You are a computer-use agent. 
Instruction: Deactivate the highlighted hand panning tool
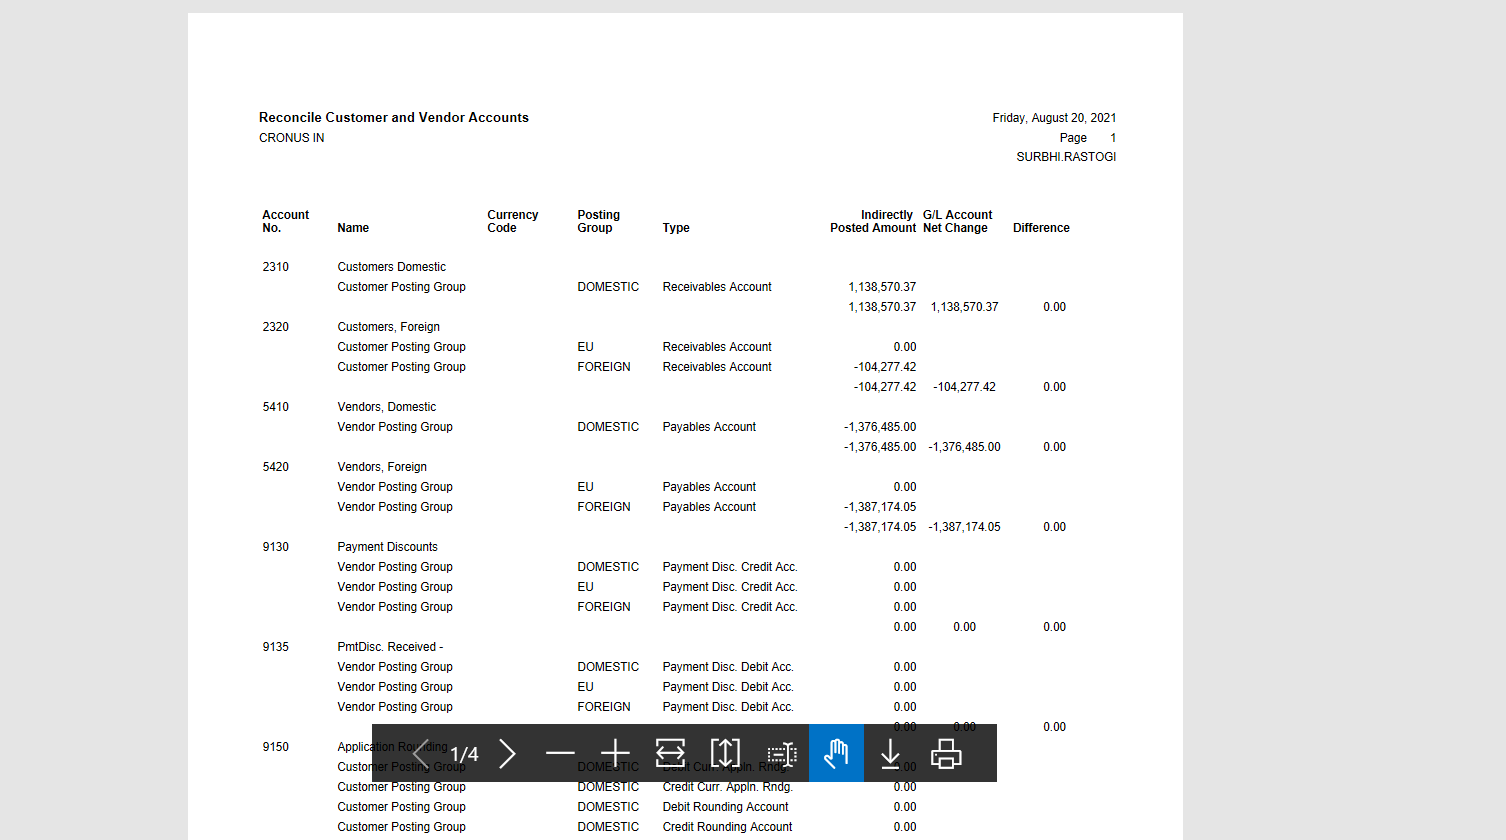click(x=836, y=753)
